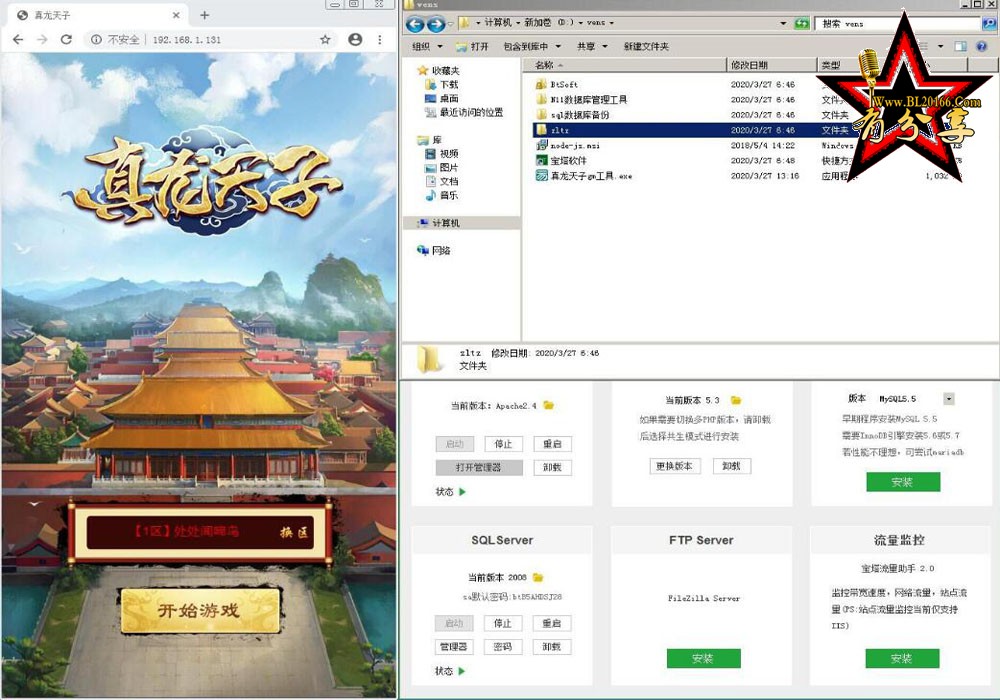This screenshot has width=1000, height=700.
Task: Select 计算机 in the navigation pane
Action: pyautogui.click(x=438, y=223)
